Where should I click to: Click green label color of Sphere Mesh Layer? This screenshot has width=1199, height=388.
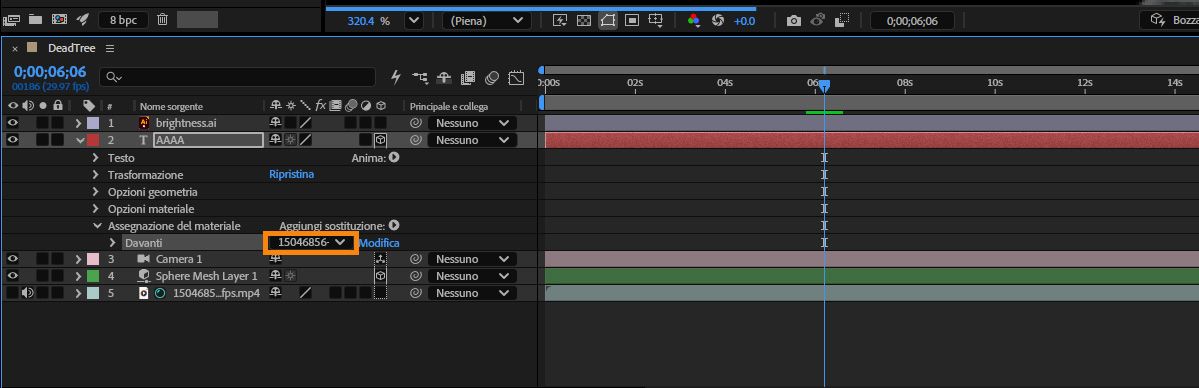tap(93, 276)
